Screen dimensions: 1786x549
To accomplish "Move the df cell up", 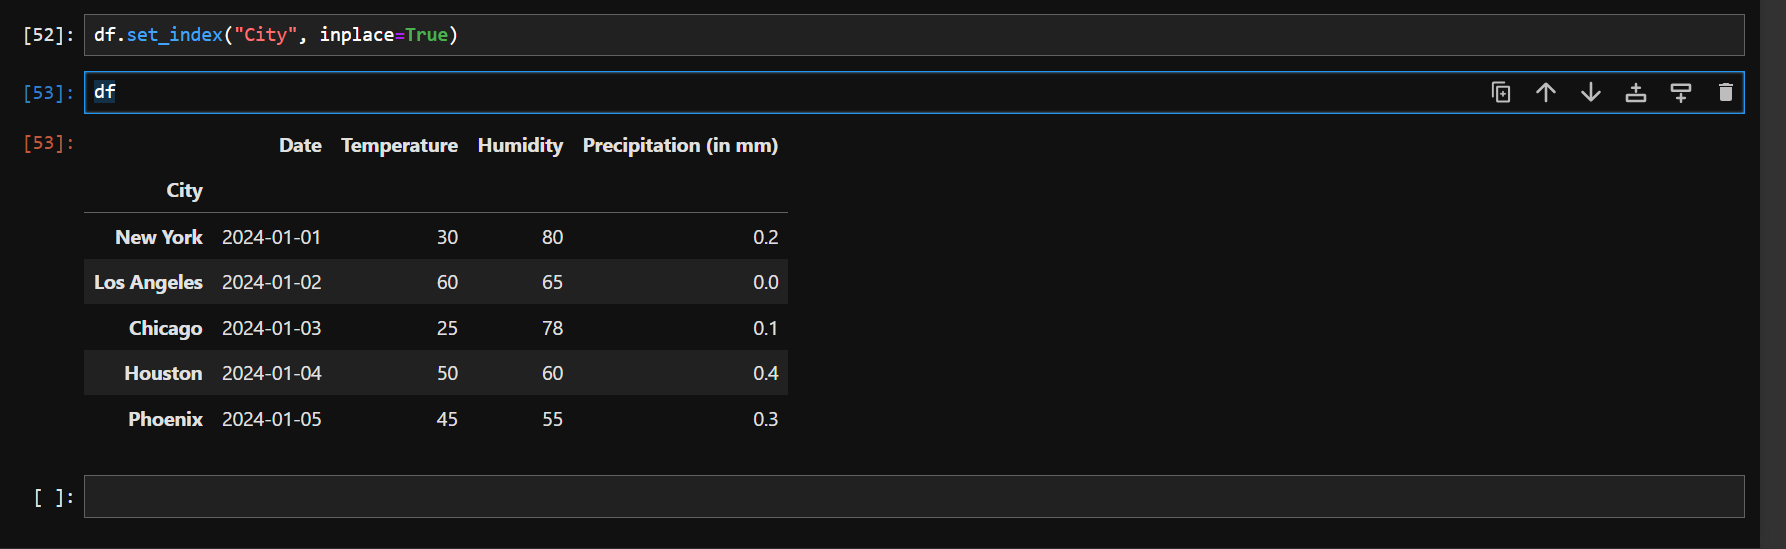I will click(x=1546, y=92).
